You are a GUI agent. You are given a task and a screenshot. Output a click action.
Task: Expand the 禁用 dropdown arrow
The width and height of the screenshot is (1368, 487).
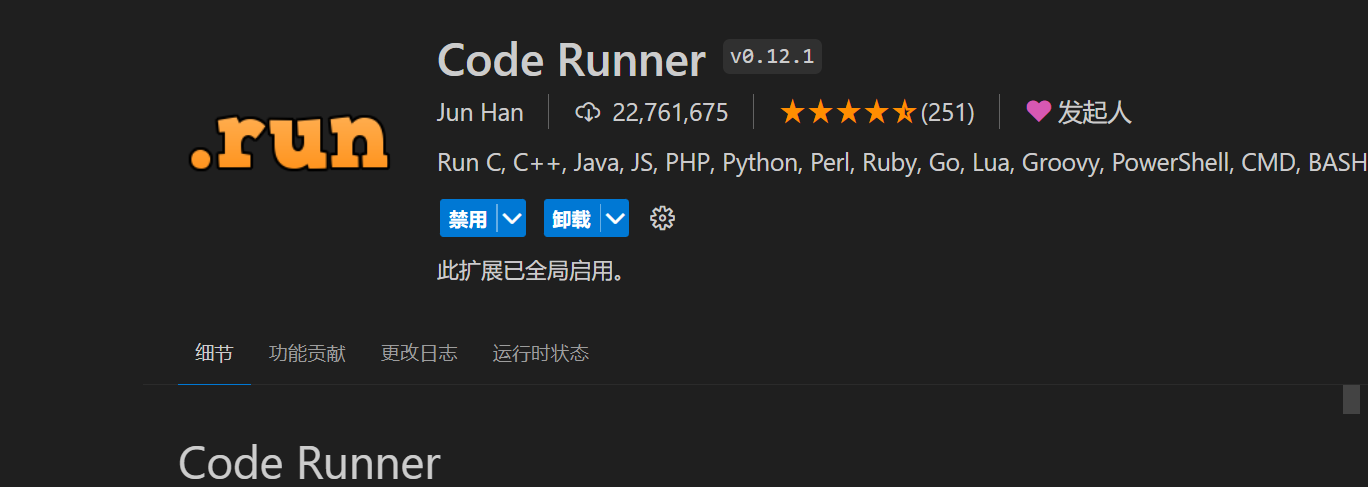512,218
